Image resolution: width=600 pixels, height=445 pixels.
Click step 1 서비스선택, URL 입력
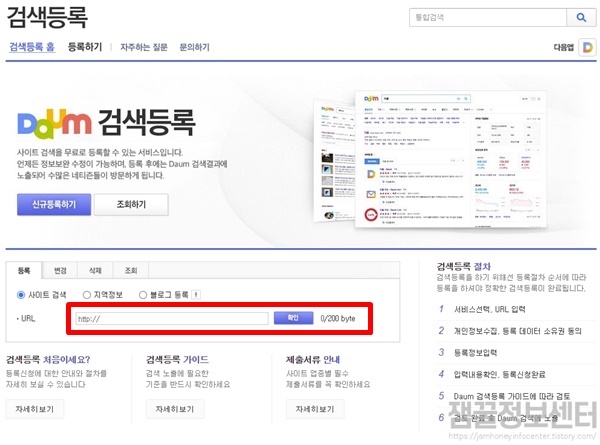[x=489, y=309]
